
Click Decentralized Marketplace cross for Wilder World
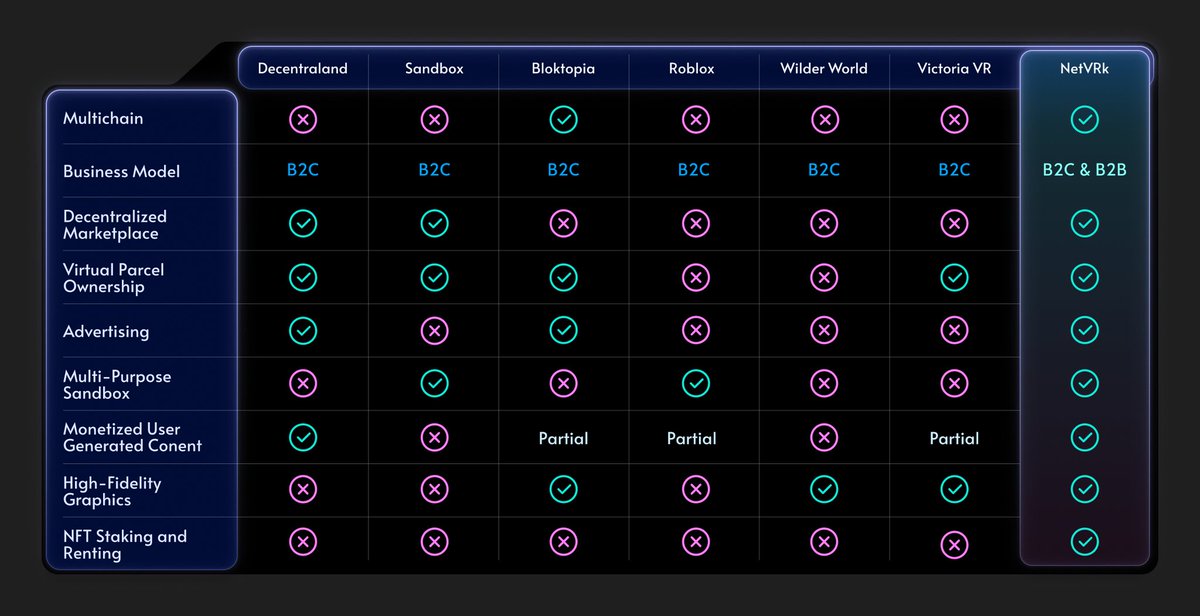point(824,223)
